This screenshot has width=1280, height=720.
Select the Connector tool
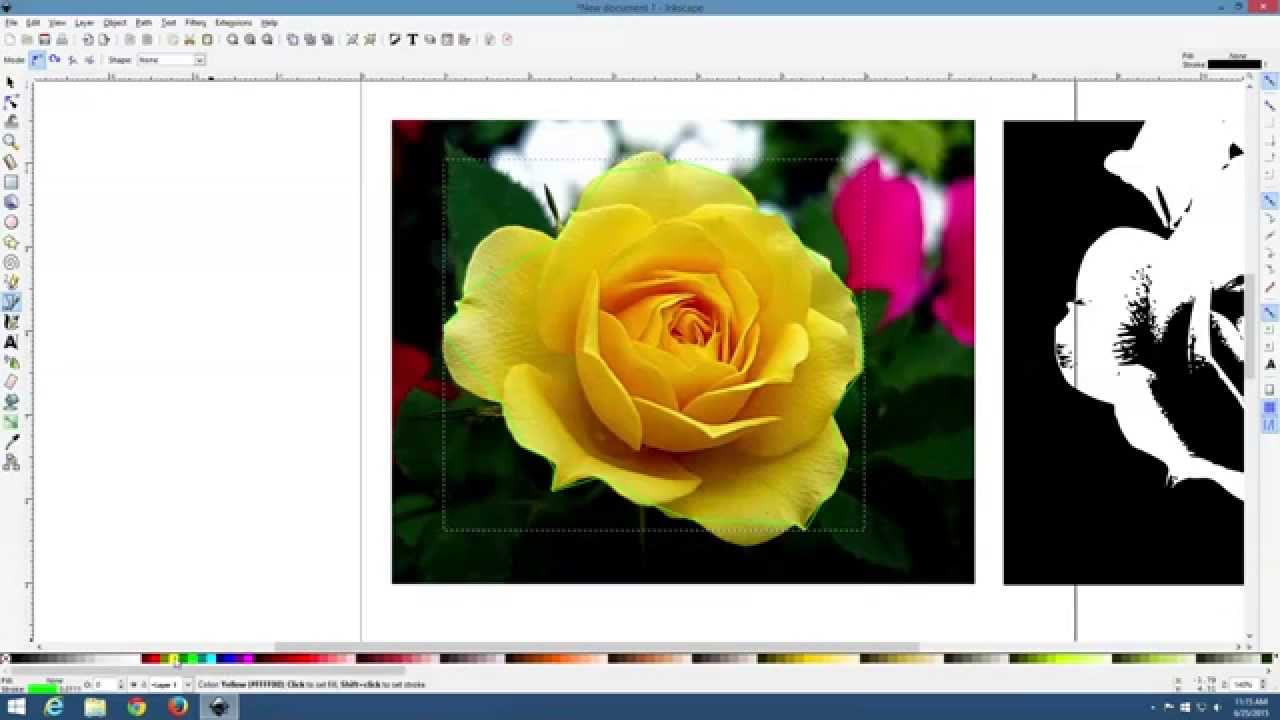pos(11,462)
